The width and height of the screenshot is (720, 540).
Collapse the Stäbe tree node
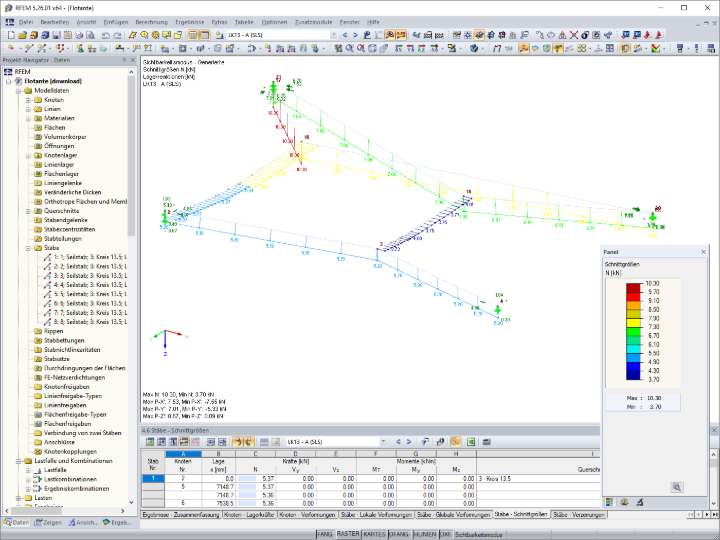[28, 248]
